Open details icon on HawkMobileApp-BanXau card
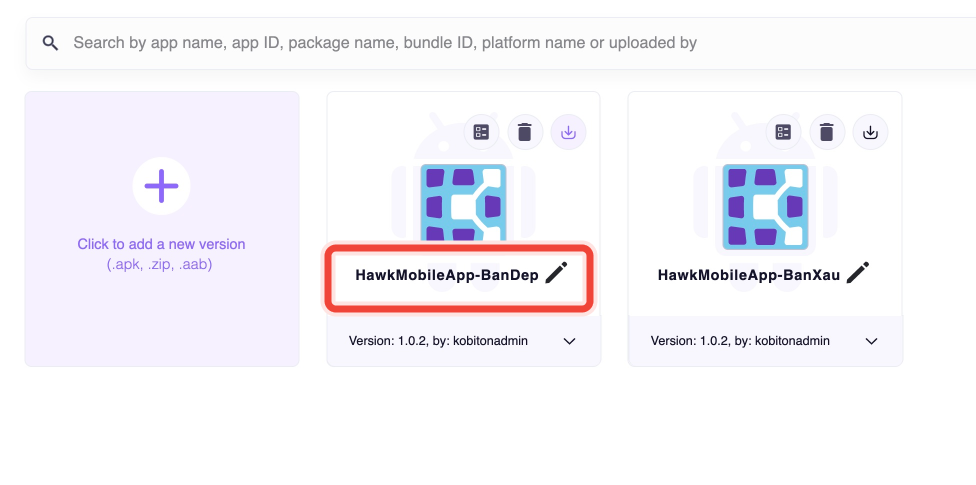Screen dimensions: 976x485 tap(784, 132)
